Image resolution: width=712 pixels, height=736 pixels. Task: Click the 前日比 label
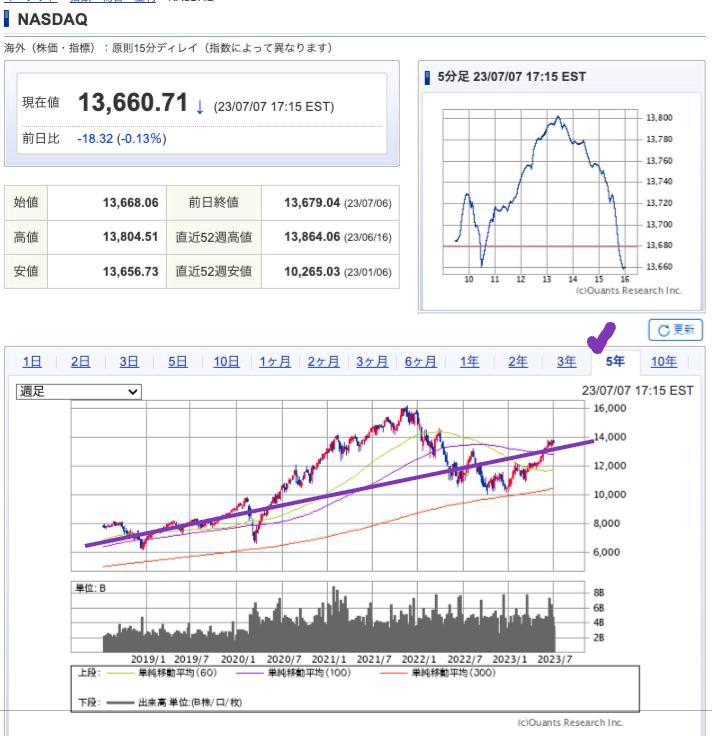tap(41, 138)
